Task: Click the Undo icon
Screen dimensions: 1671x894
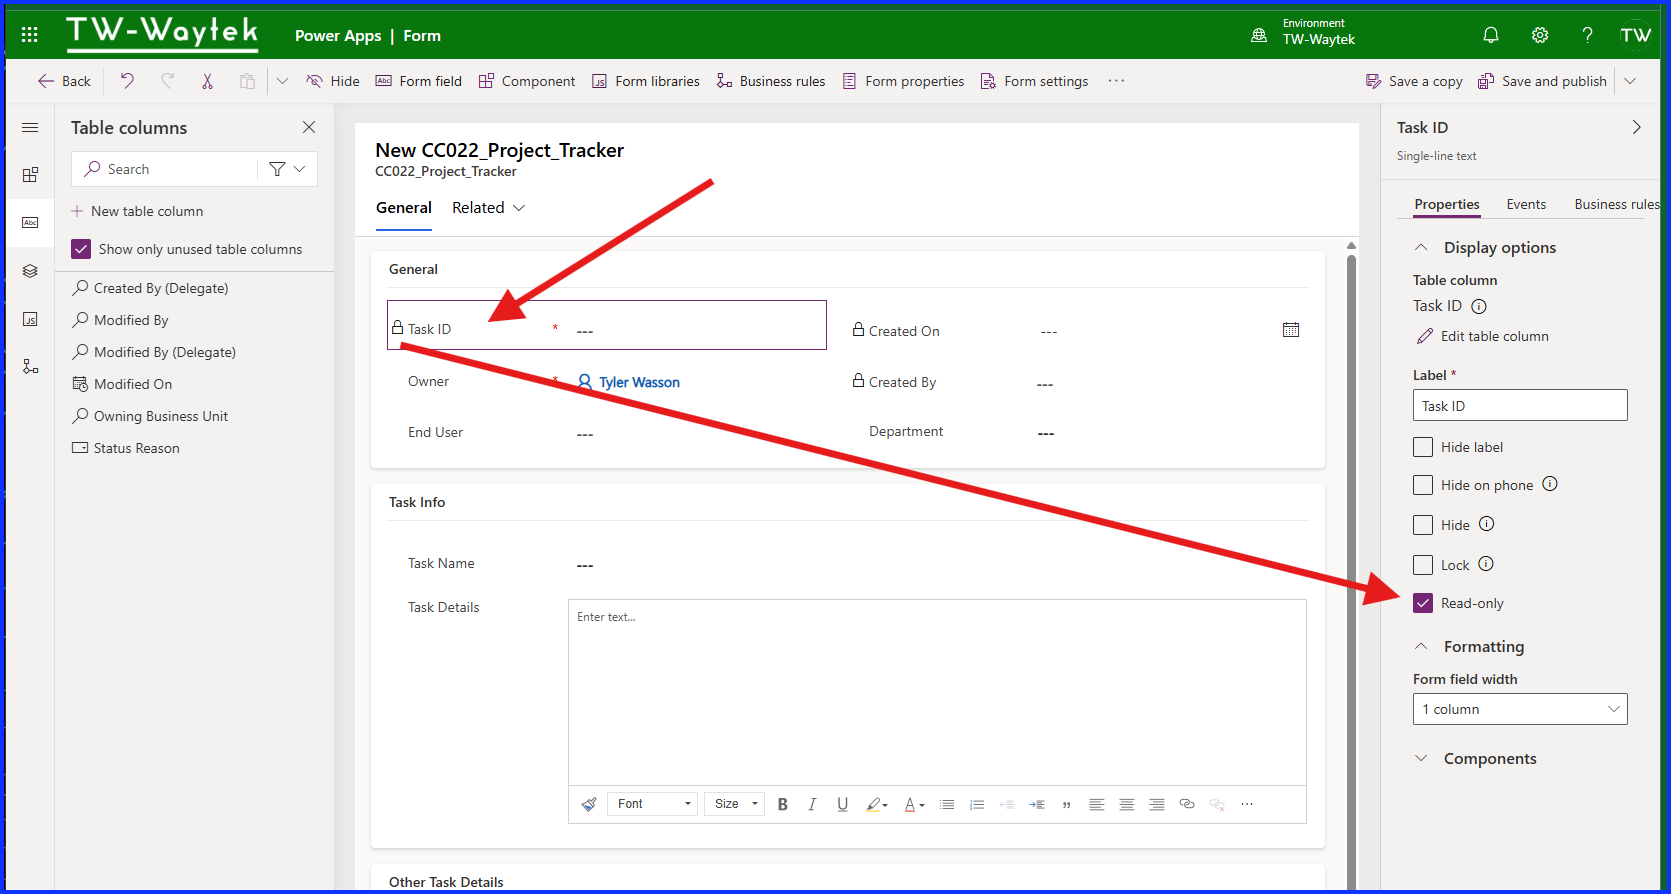Action: coord(127,81)
